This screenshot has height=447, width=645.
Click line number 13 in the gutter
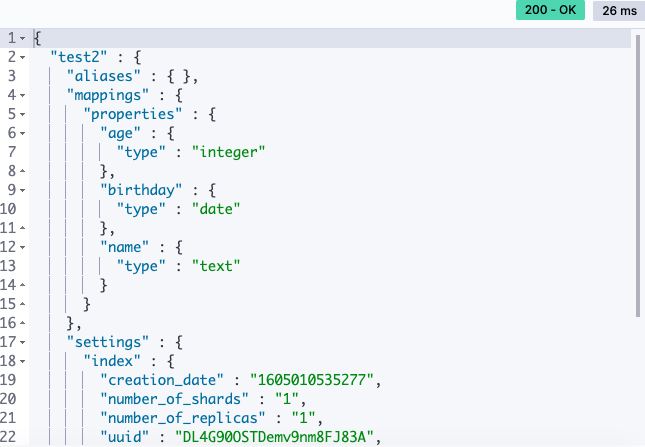8,266
